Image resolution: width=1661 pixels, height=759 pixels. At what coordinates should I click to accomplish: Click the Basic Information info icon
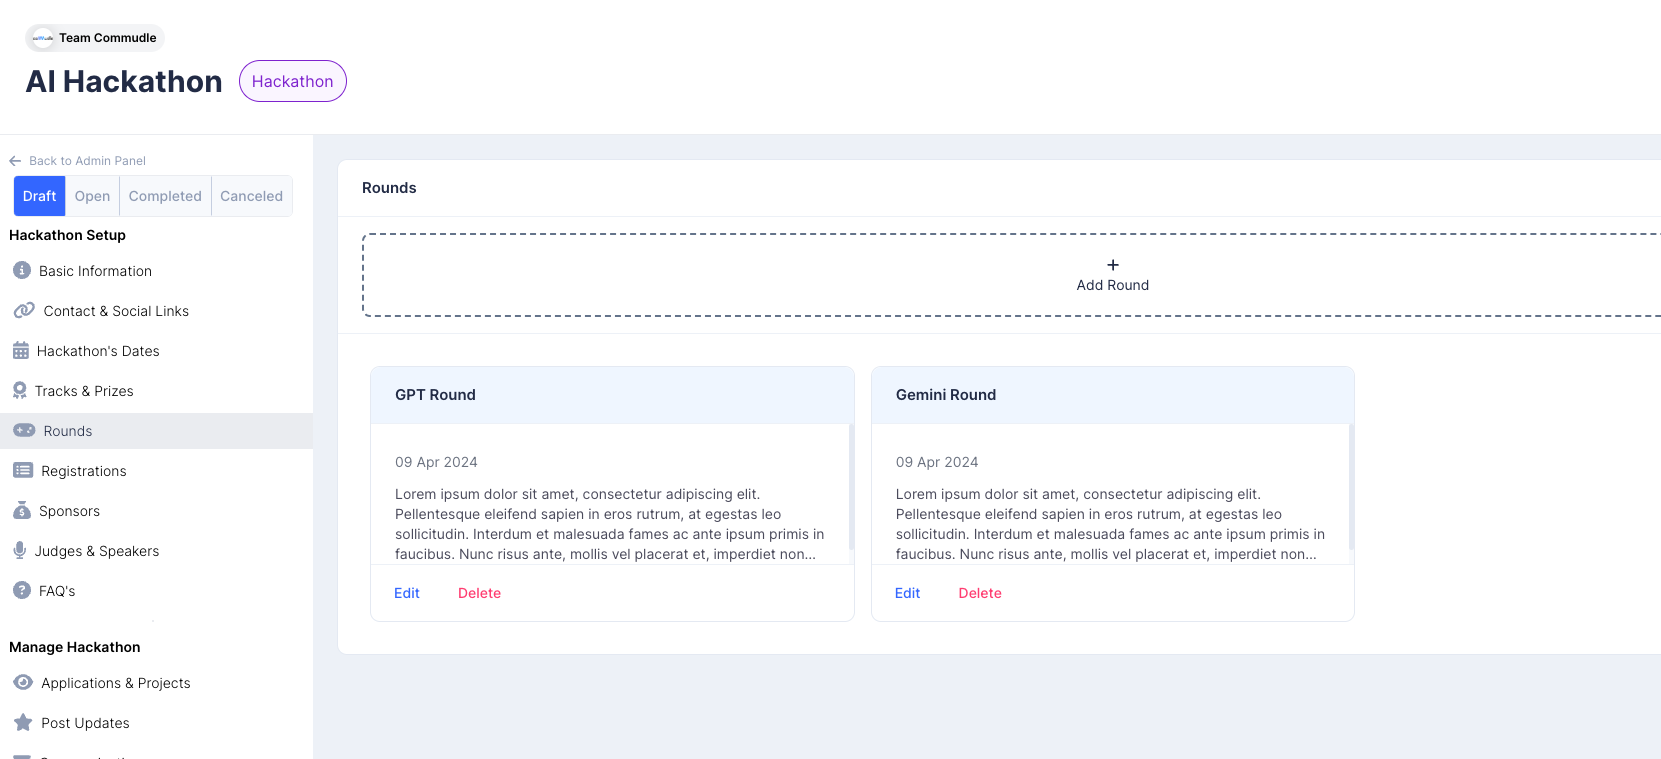tap(22, 271)
